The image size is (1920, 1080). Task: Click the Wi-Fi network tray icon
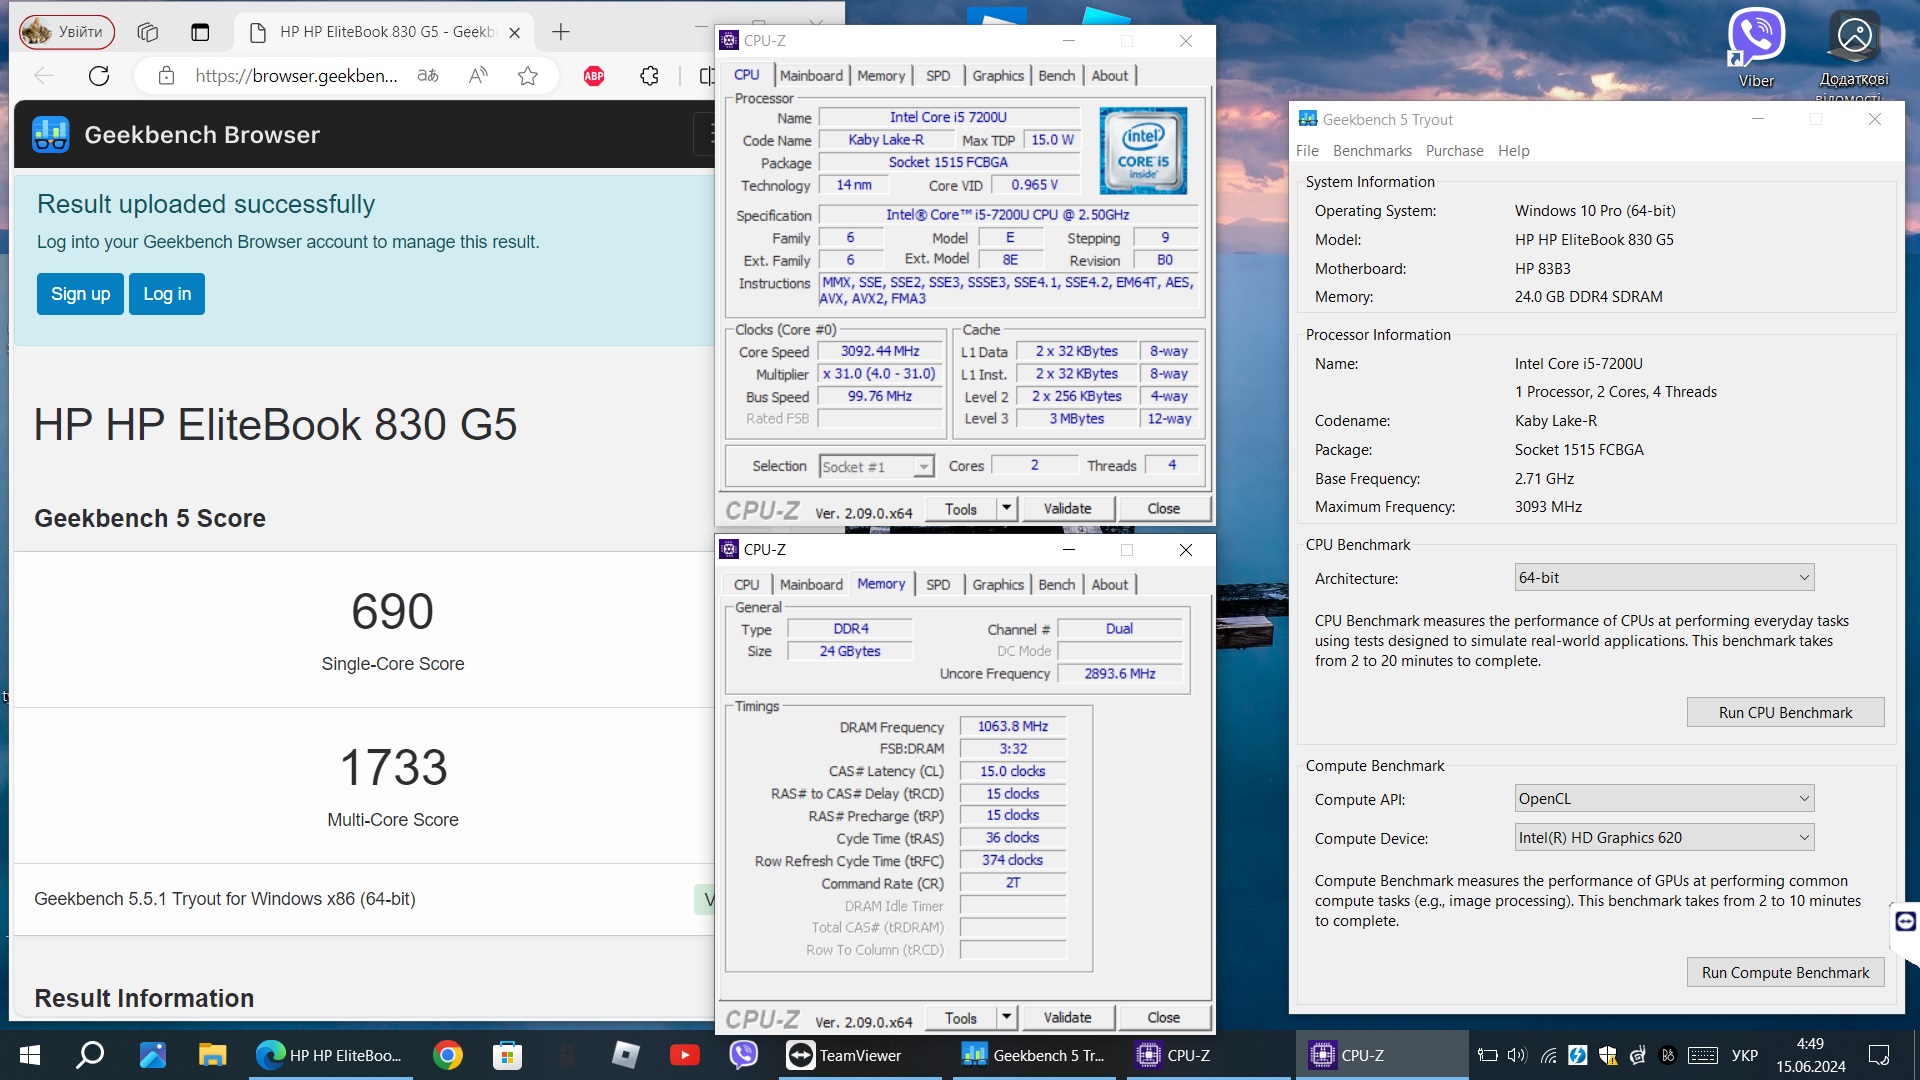tap(1548, 1055)
